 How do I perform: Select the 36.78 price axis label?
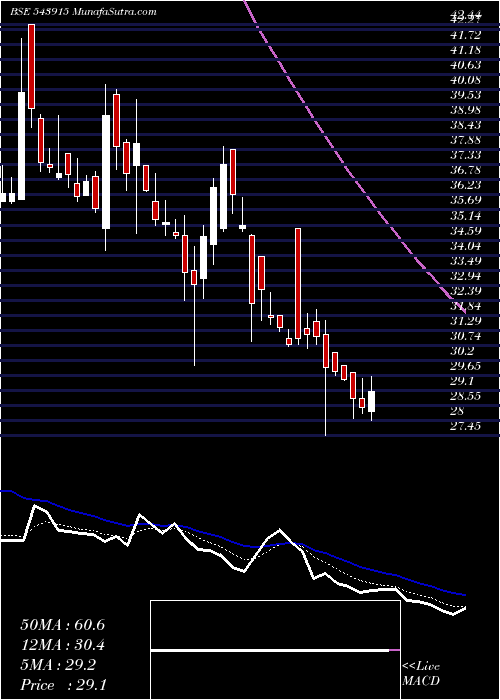(x=466, y=171)
